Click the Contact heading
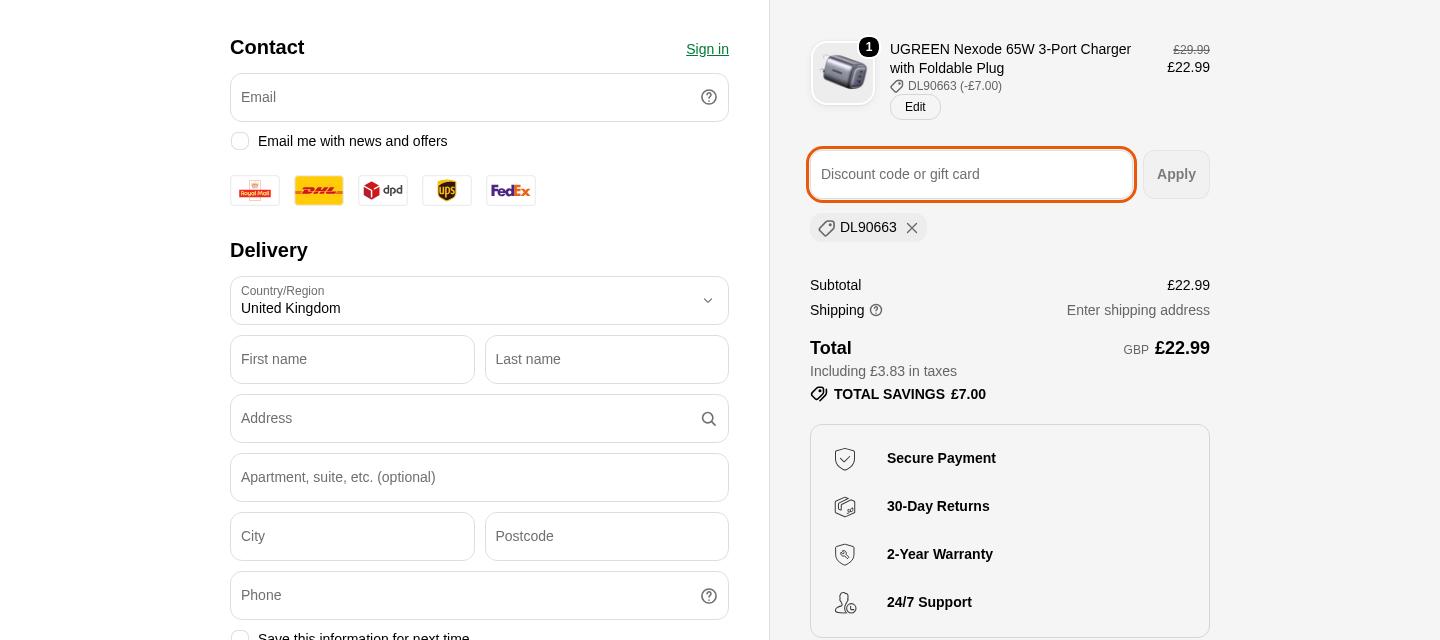The image size is (1440, 640). (x=267, y=47)
